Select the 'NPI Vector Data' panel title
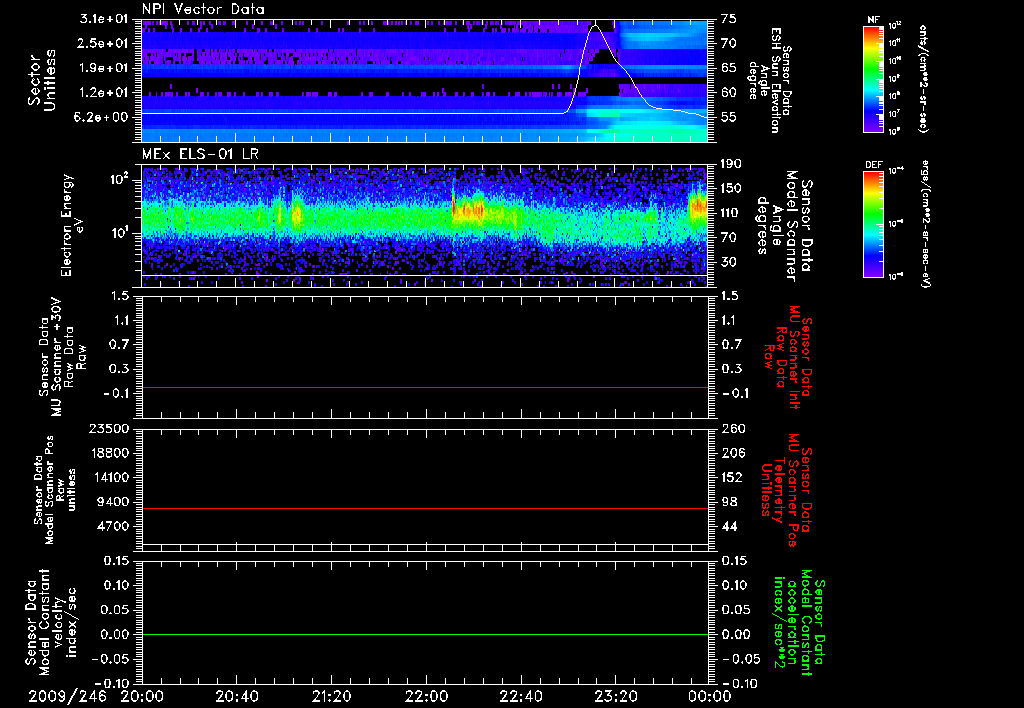Viewport: 1024px width, 708px height. point(203,9)
